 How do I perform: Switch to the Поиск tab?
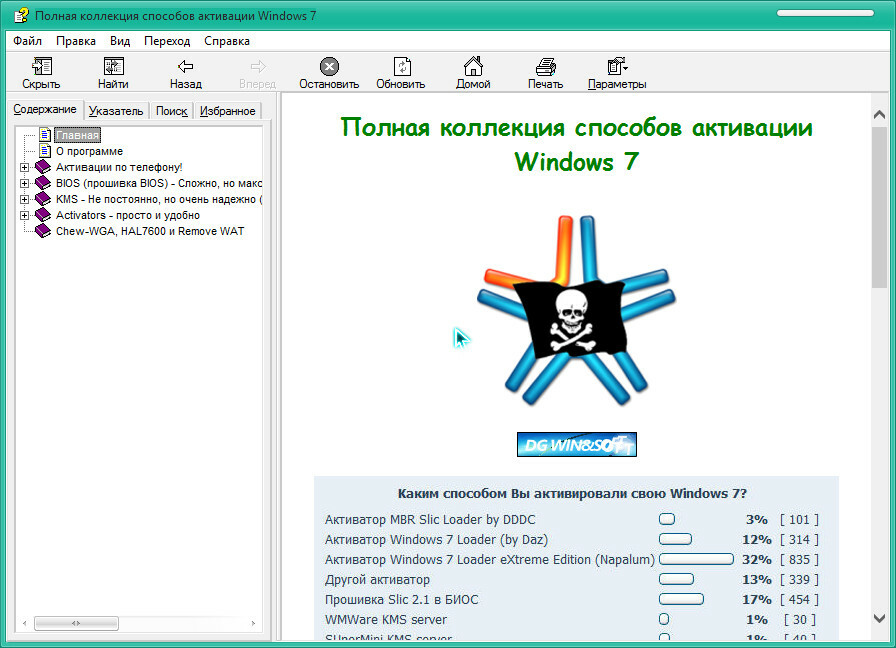171,111
